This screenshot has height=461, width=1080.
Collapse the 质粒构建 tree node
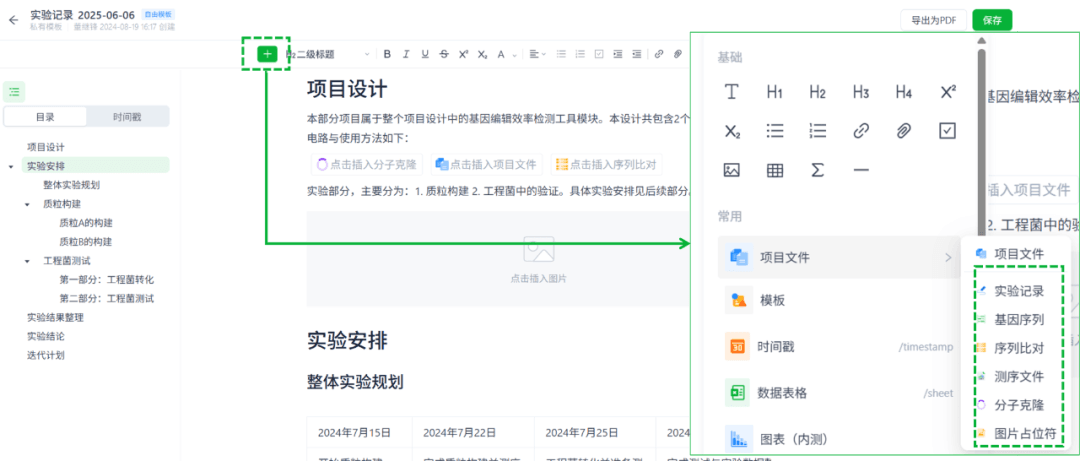(27, 205)
